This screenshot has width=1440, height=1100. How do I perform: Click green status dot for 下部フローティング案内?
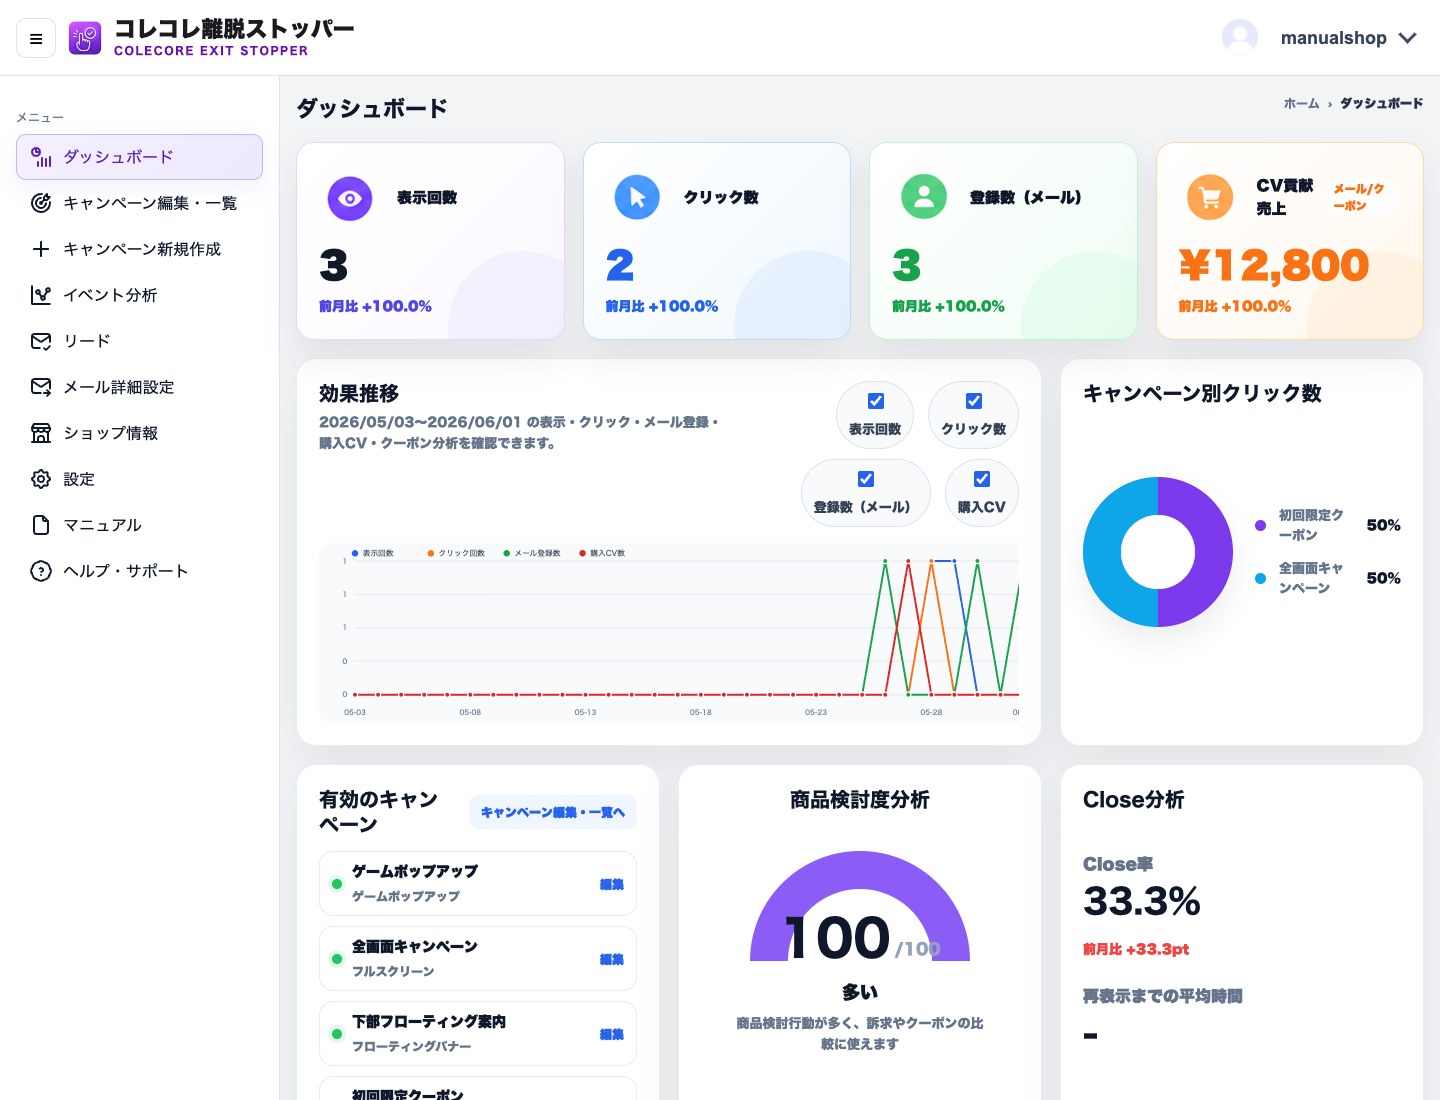(337, 1034)
